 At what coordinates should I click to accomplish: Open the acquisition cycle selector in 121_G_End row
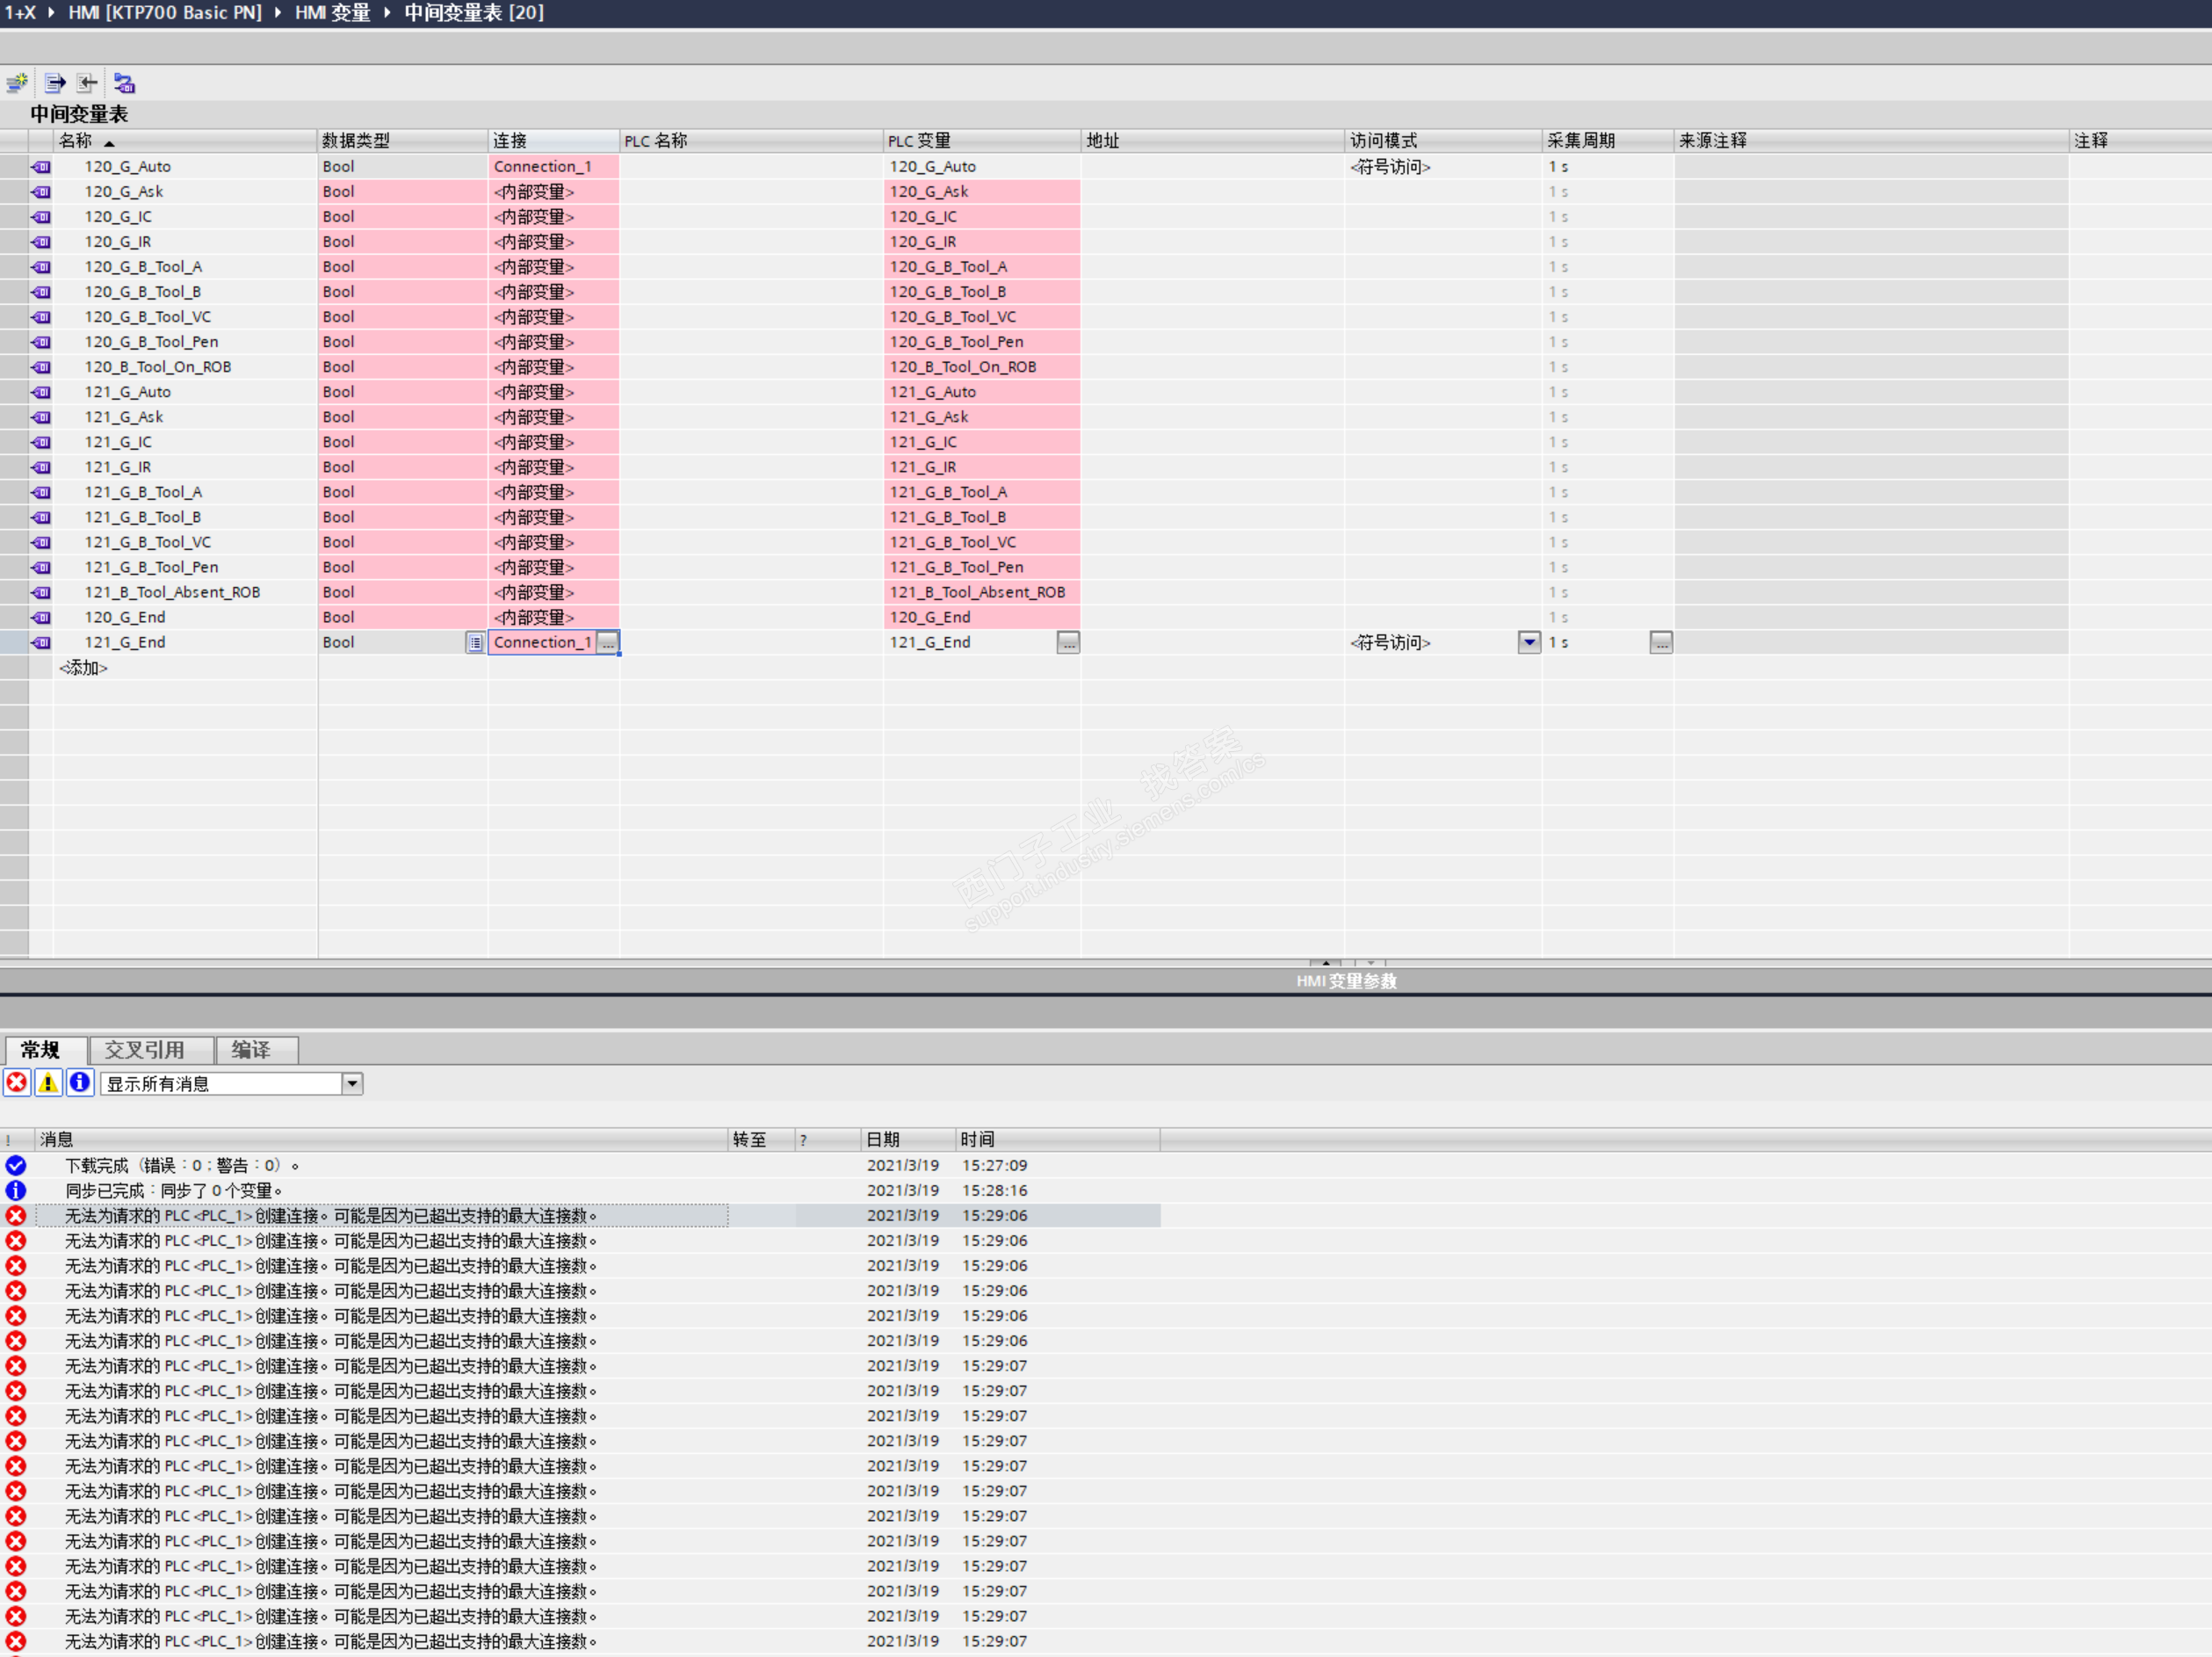(1660, 643)
